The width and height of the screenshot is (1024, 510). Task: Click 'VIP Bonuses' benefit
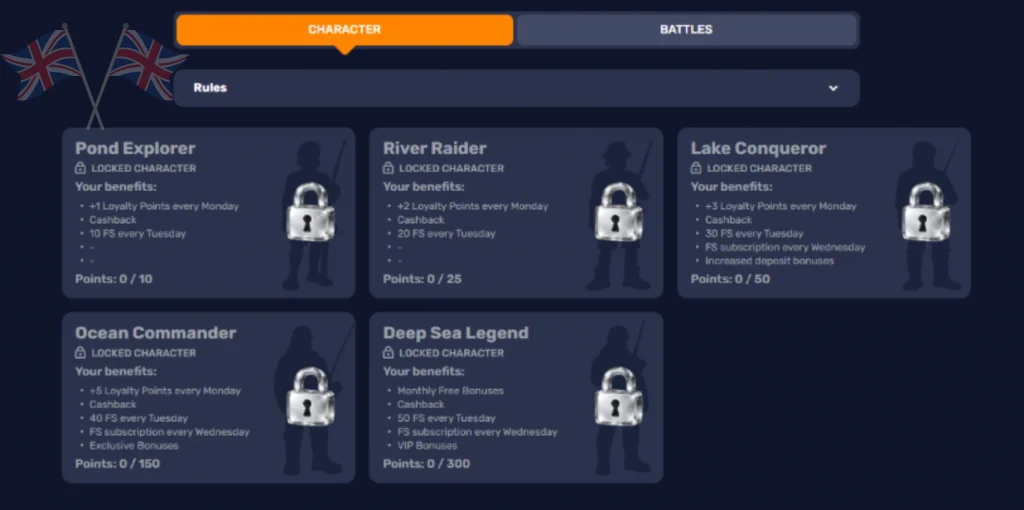(427, 446)
